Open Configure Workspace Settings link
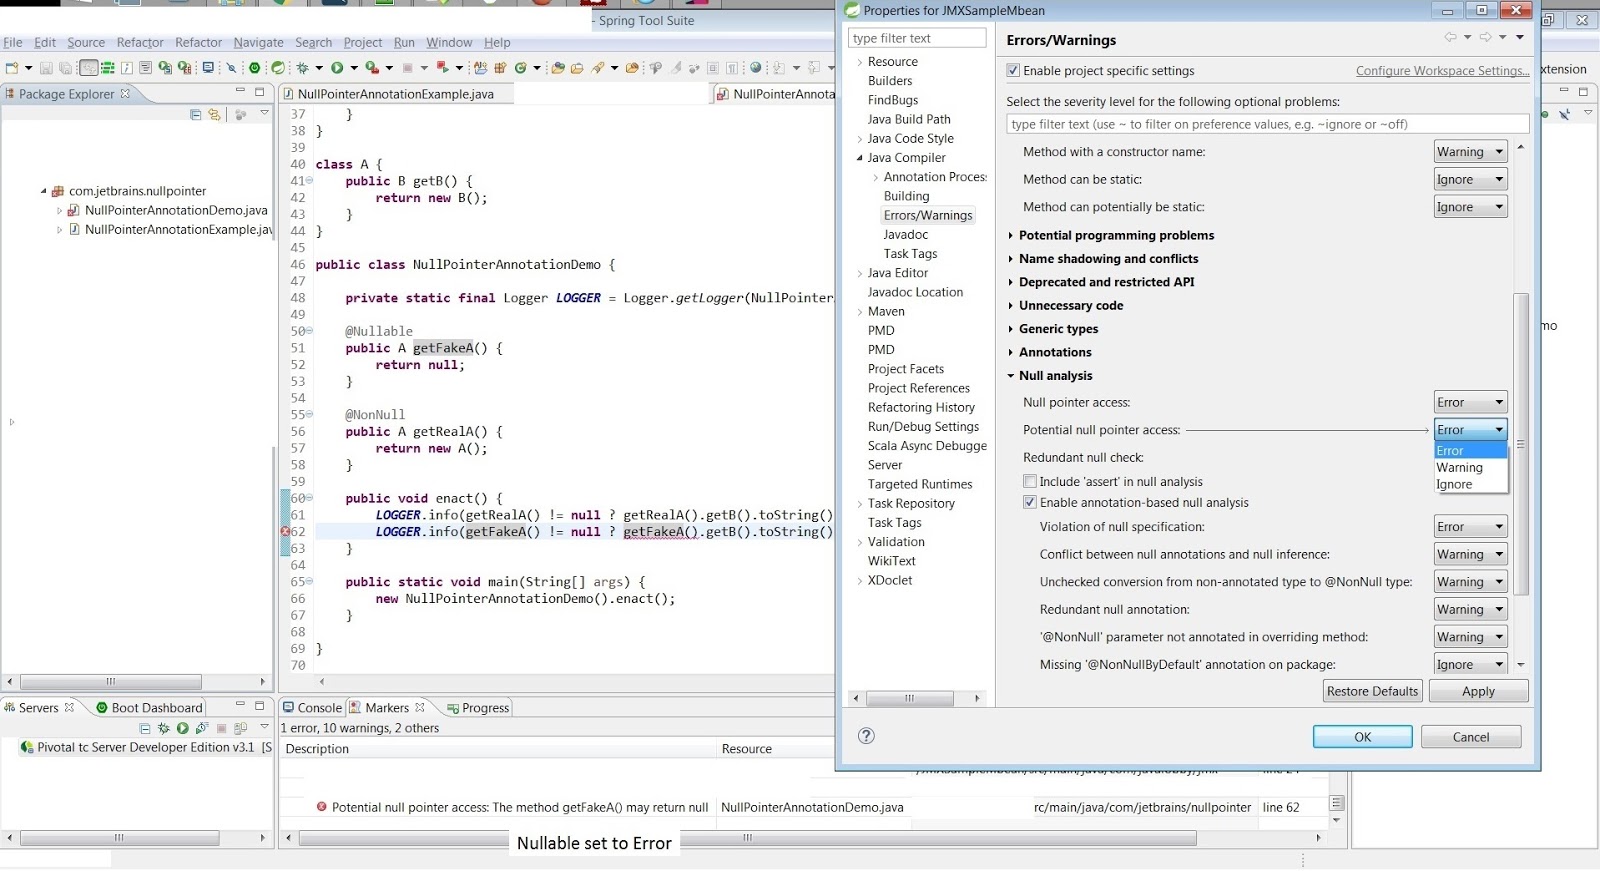The width and height of the screenshot is (1600, 871). coord(1442,71)
